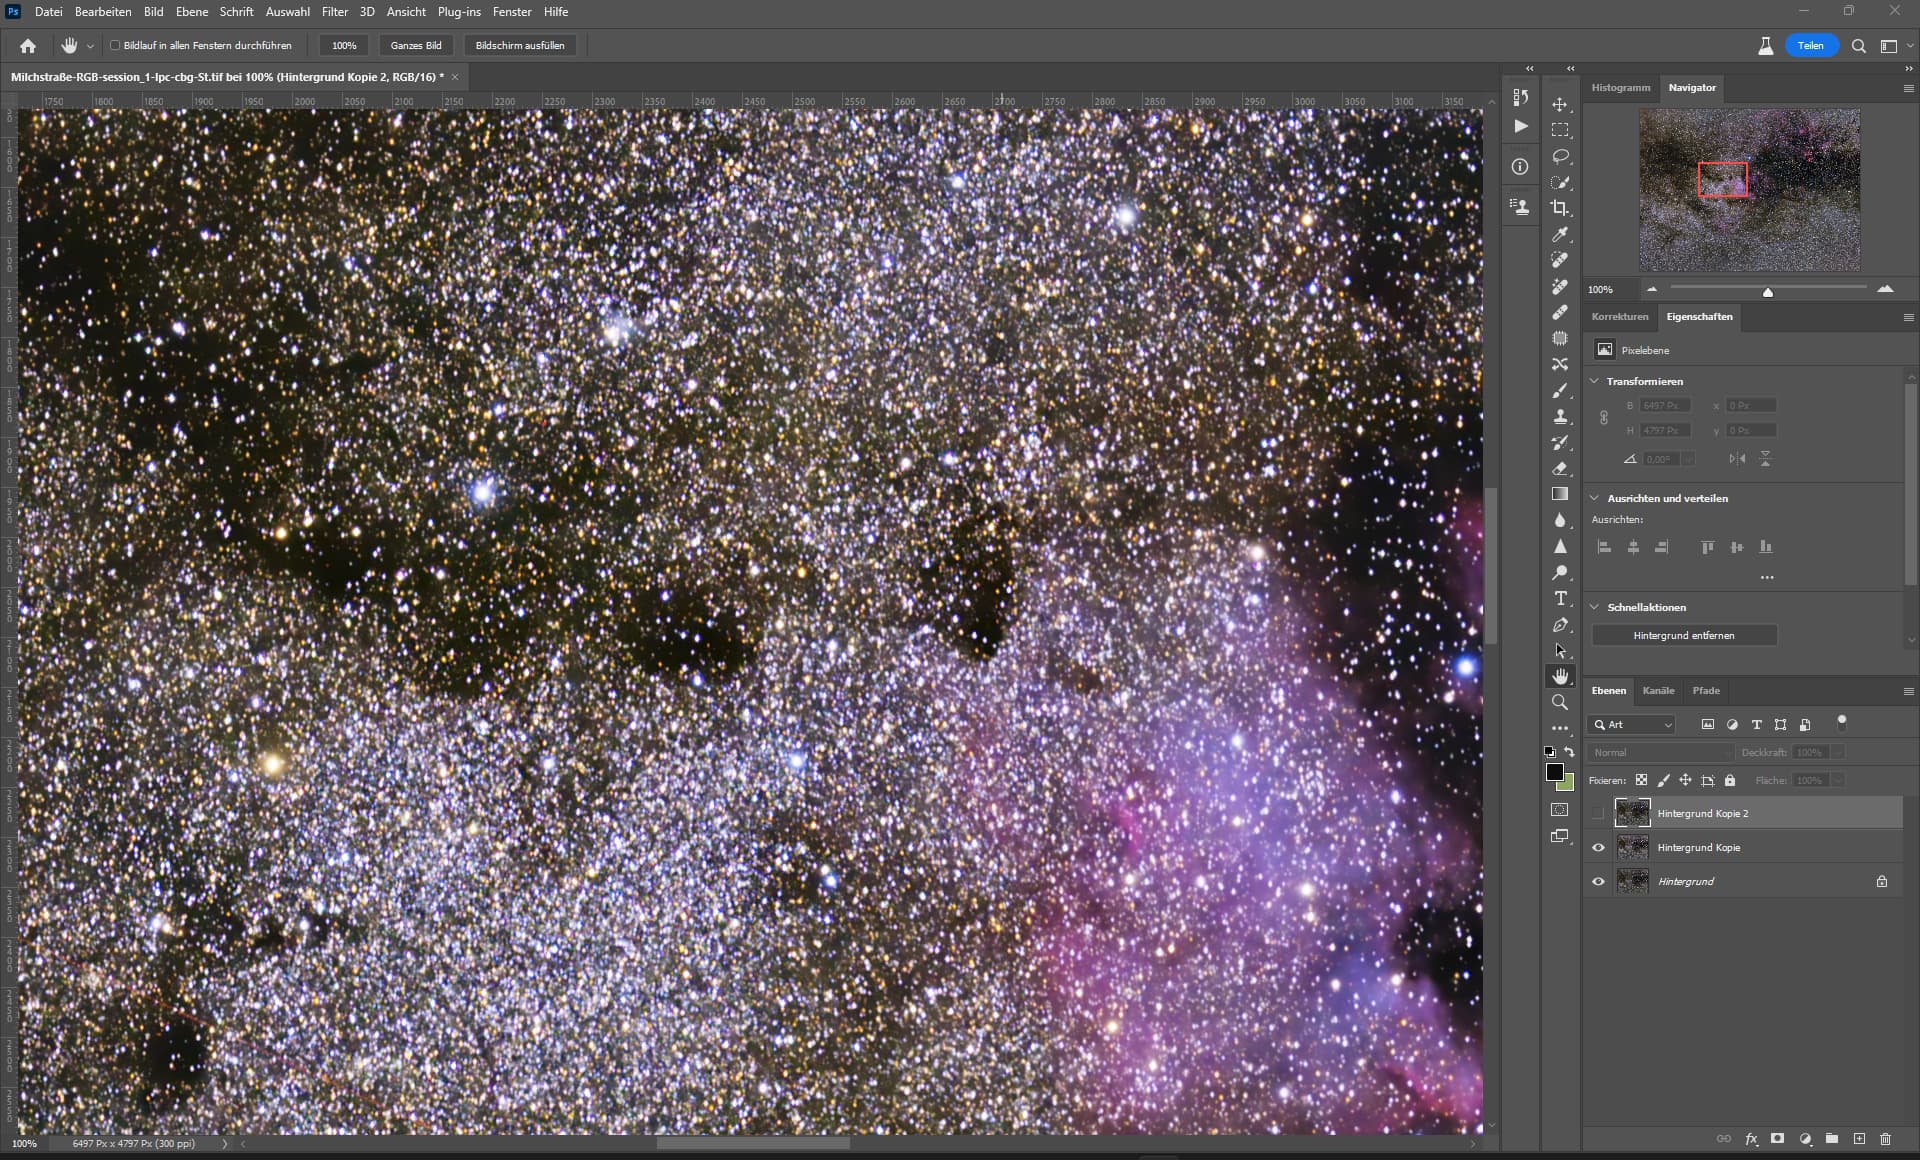Create a new layer with plus icon
Screen dimensions: 1920x1160
[x=1859, y=1139]
